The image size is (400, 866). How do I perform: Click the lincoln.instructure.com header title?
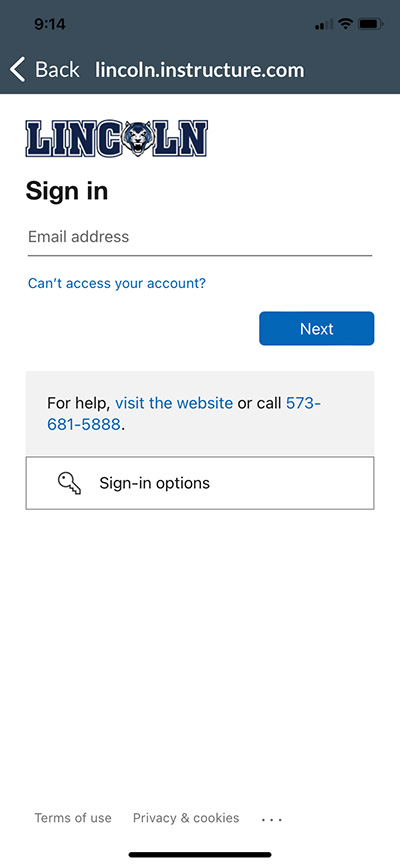pyautogui.click(x=200, y=70)
